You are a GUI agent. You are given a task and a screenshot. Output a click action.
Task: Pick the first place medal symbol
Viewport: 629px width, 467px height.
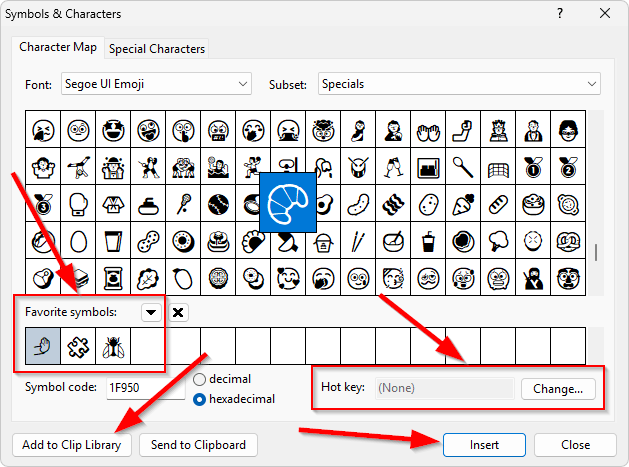(533, 166)
